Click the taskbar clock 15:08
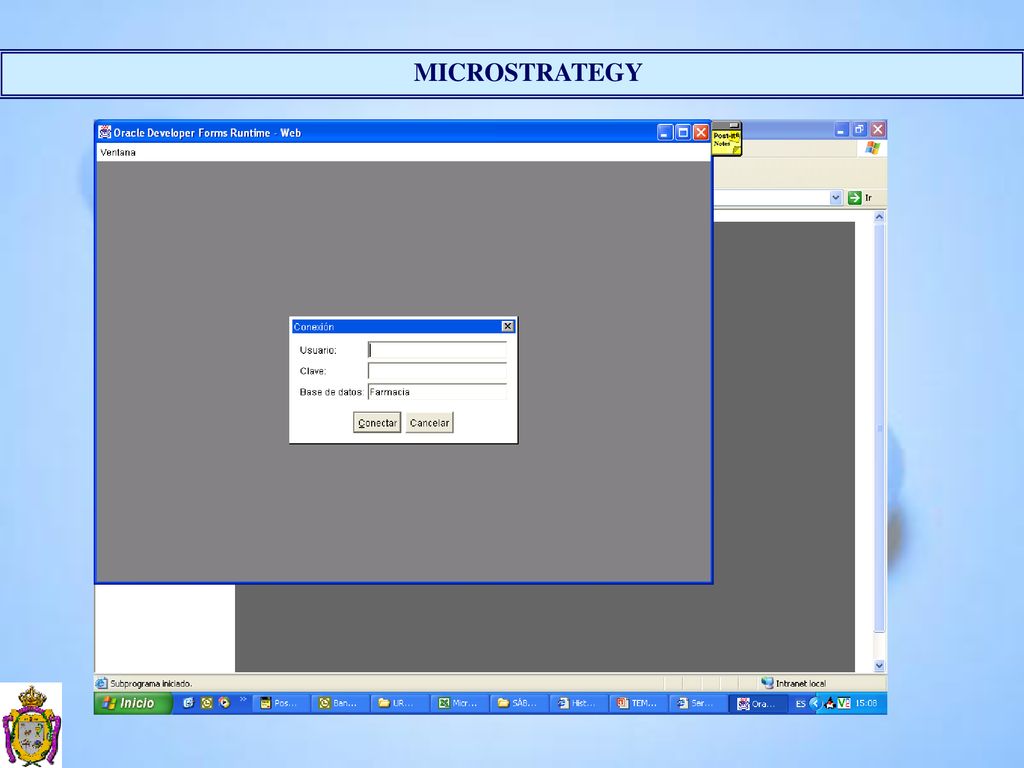 point(866,703)
